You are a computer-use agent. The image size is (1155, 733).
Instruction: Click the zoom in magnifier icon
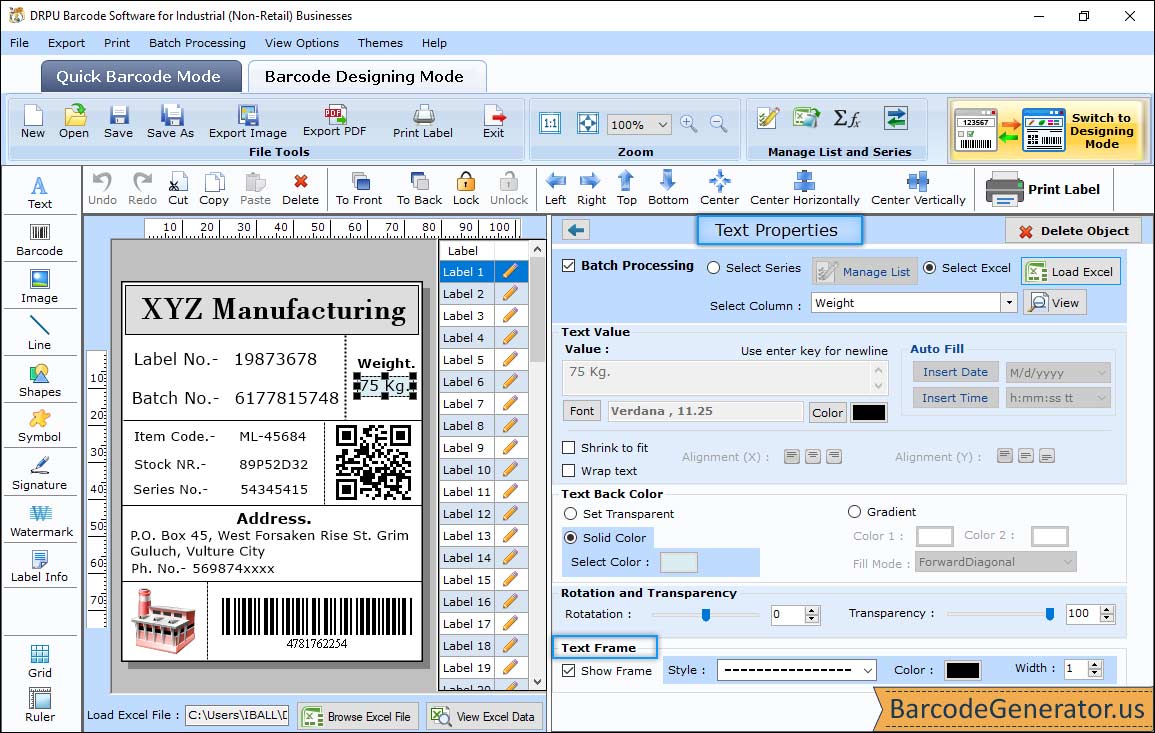pos(689,124)
